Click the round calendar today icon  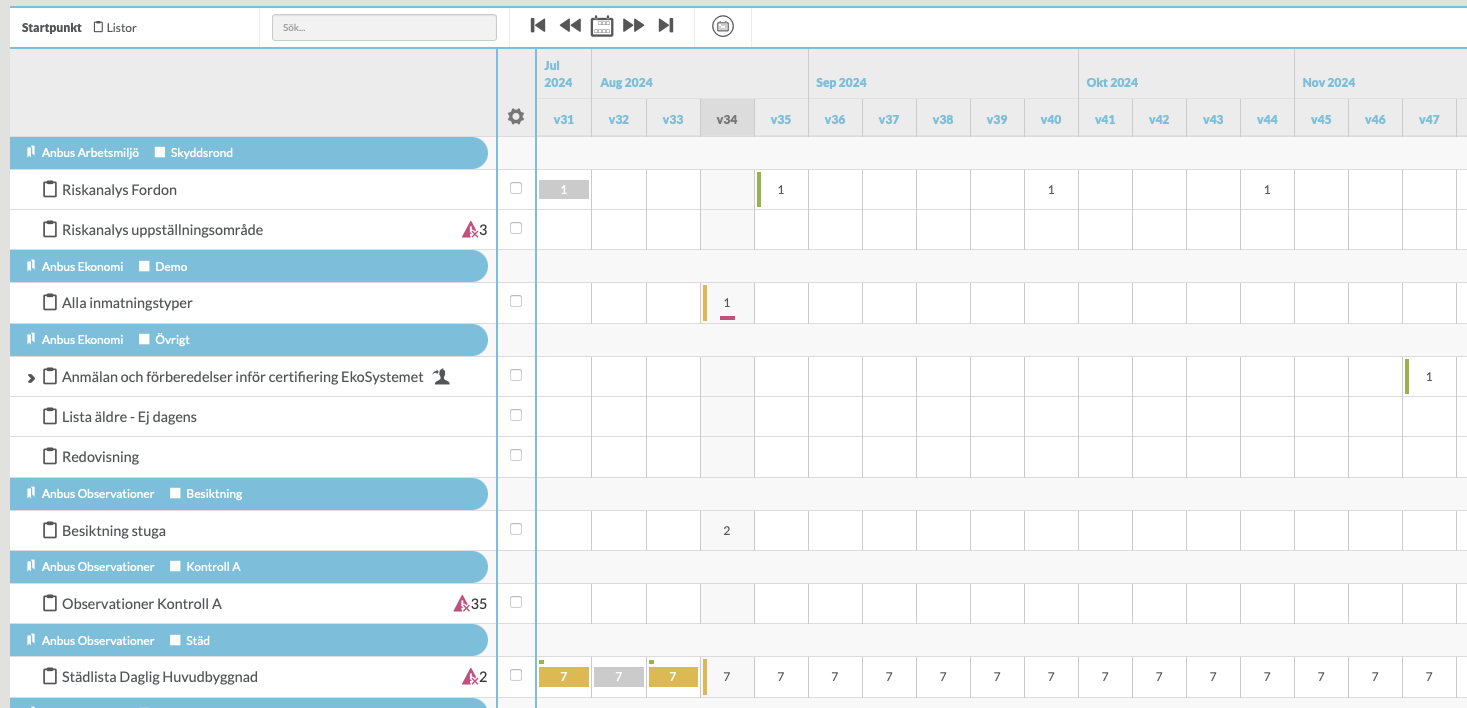[723, 27]
